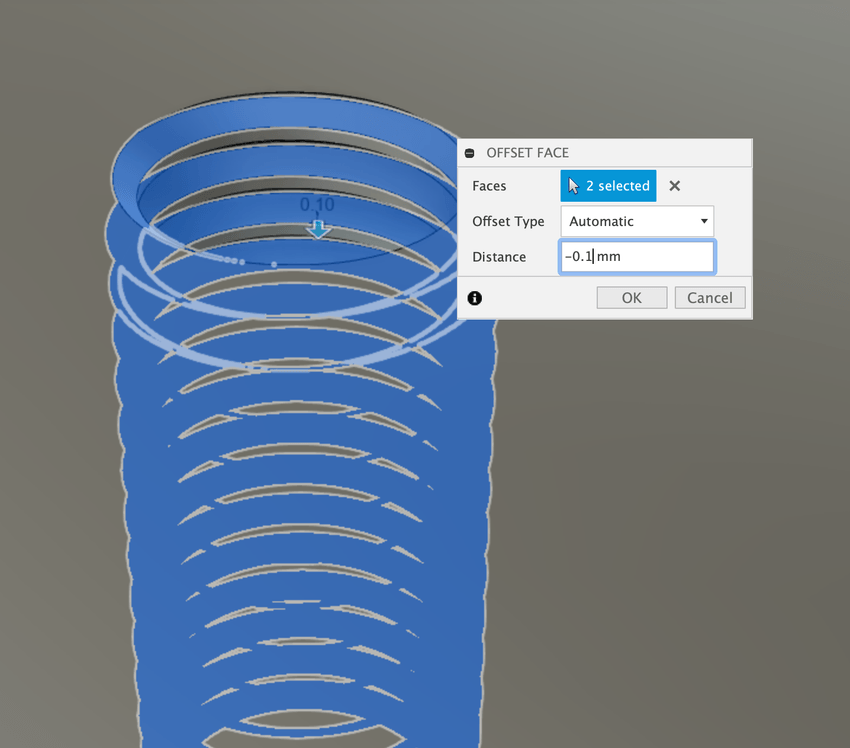
Task: Collapse the OFFSET FACE dialog header icon
Action: pos(470,153)
